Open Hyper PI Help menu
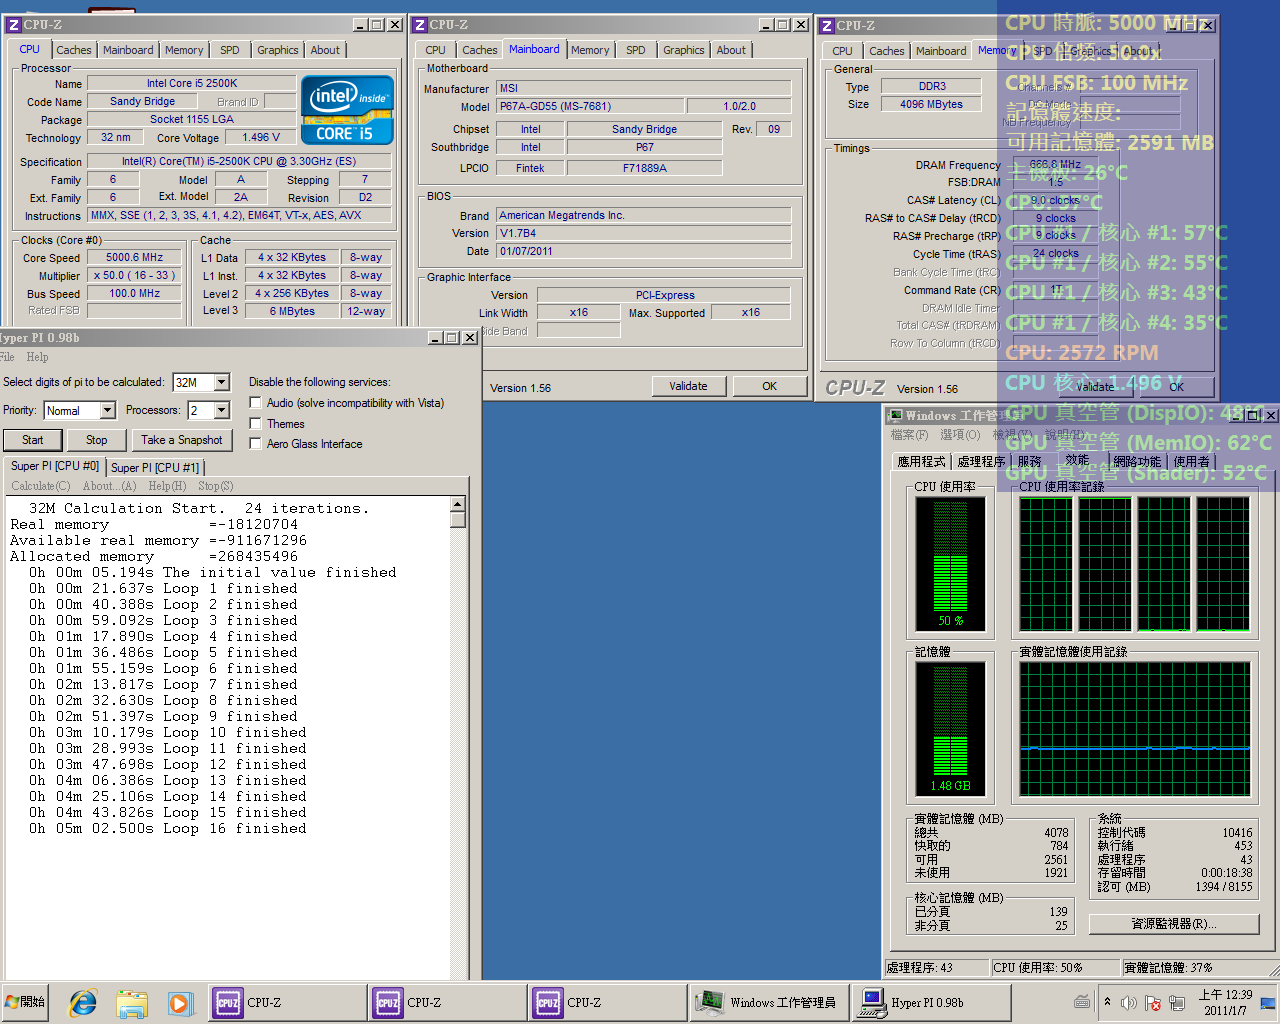 click(x=37, y=357)
